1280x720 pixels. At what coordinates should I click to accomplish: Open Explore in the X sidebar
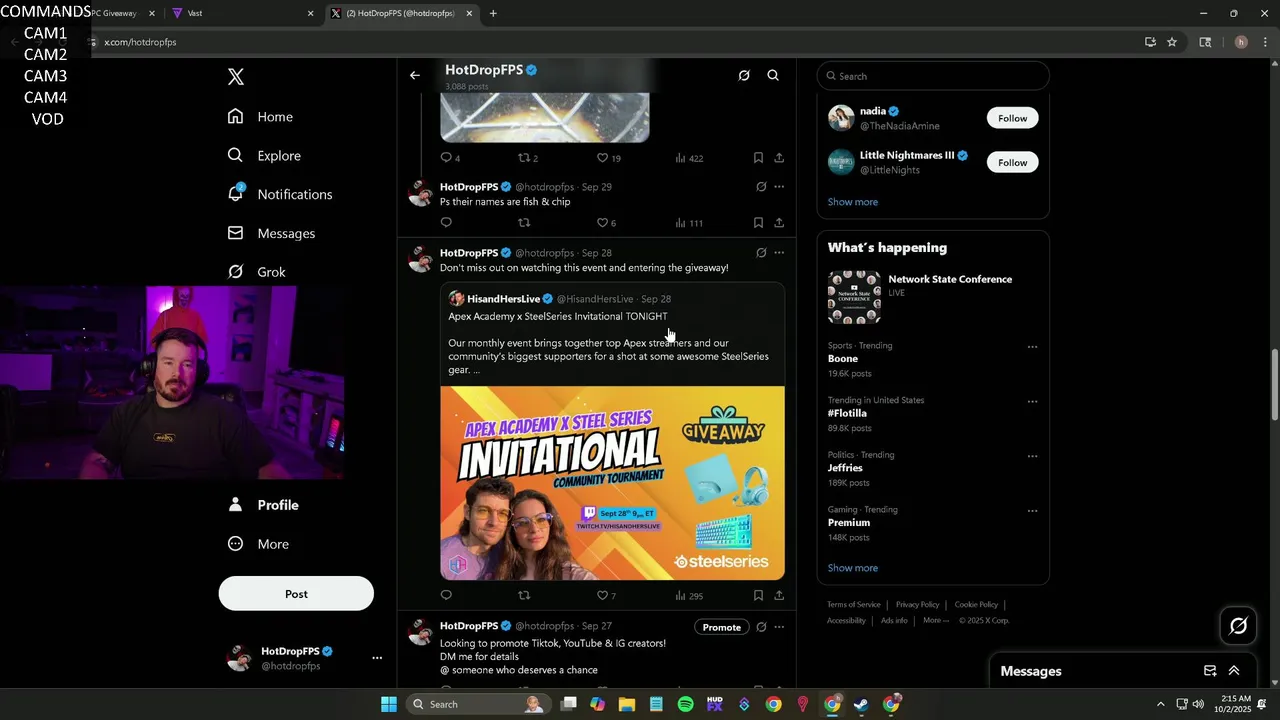coord(264,156)
